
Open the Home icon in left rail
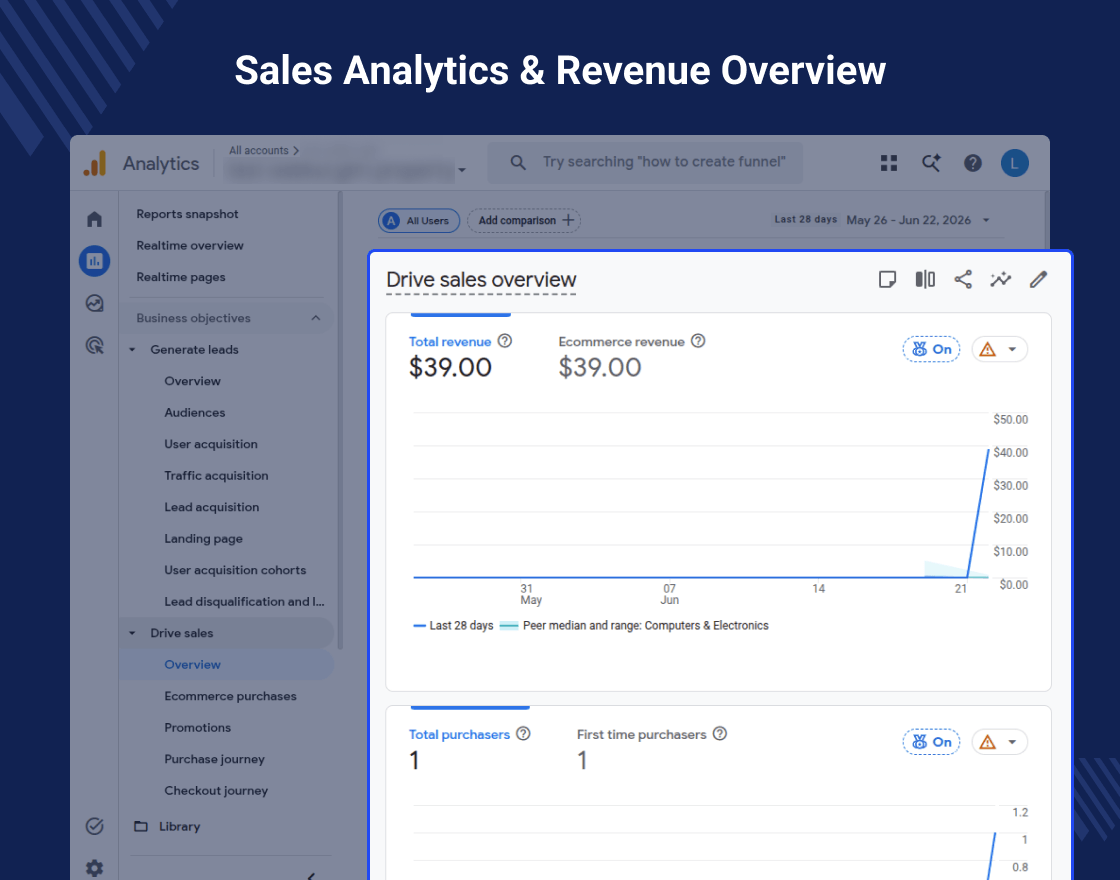[x=94, y=219]
